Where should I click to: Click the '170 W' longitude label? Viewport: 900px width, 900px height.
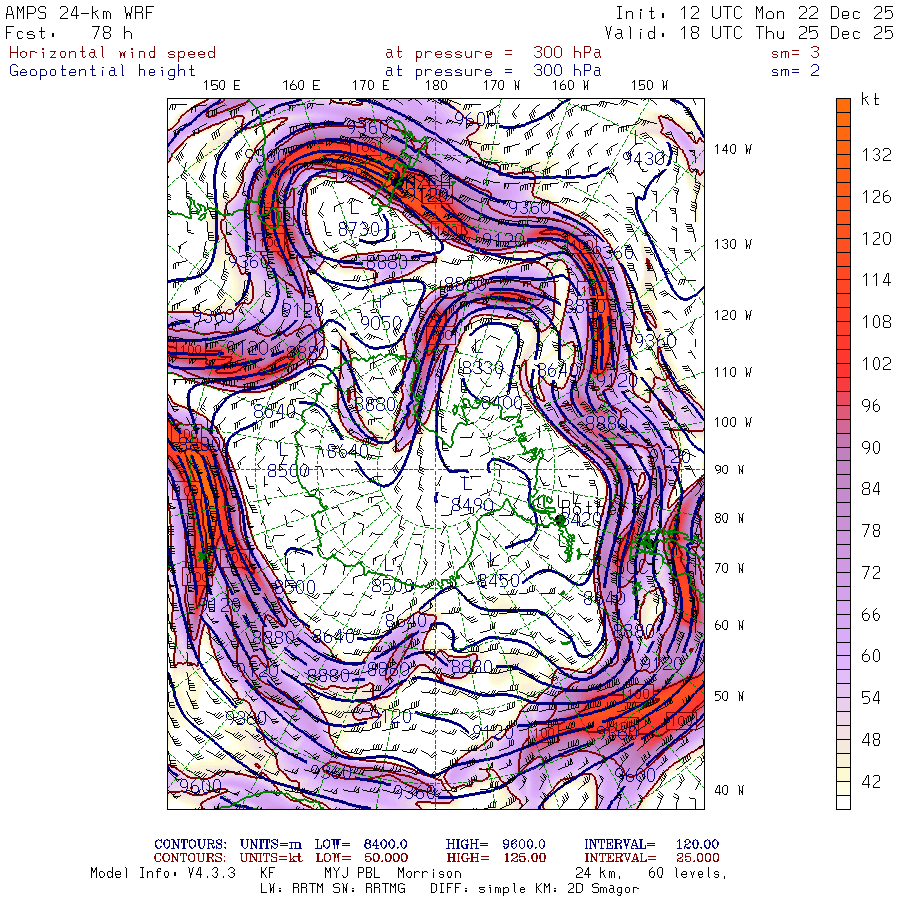501,86
